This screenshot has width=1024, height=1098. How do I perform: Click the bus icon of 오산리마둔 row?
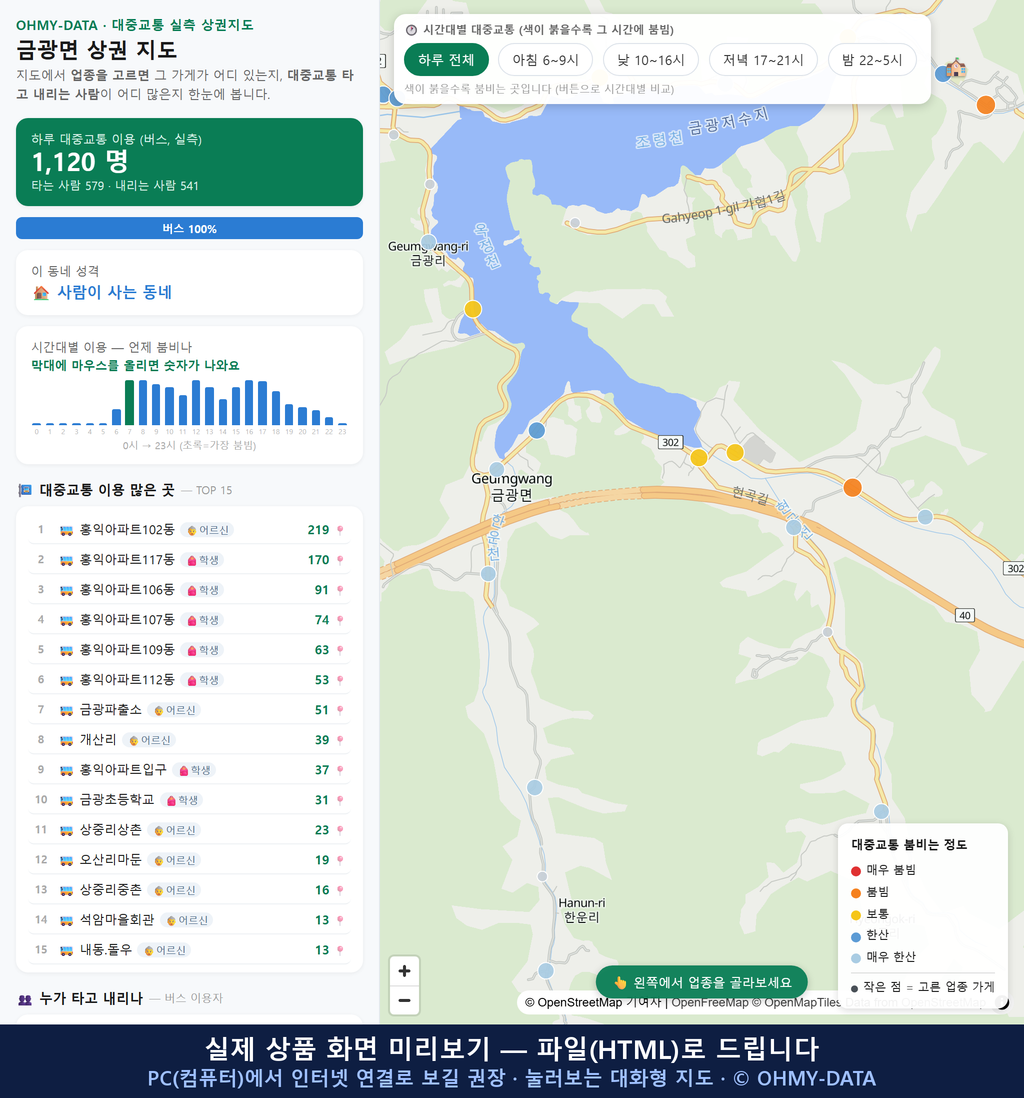click(x=67, y=860)
